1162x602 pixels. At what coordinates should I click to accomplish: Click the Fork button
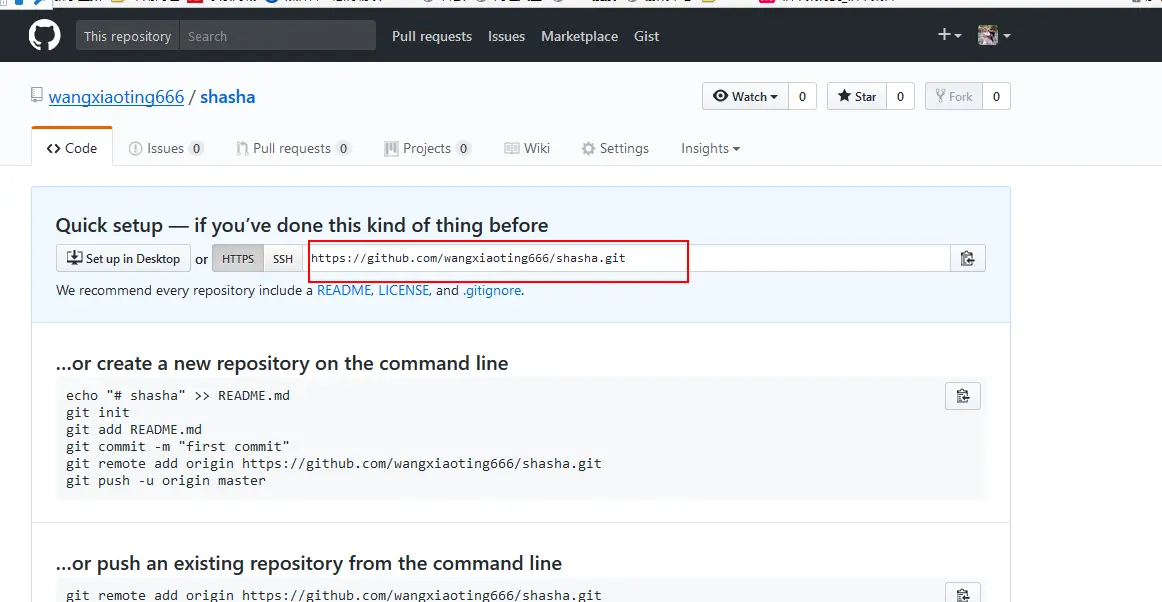coord(954,96)
